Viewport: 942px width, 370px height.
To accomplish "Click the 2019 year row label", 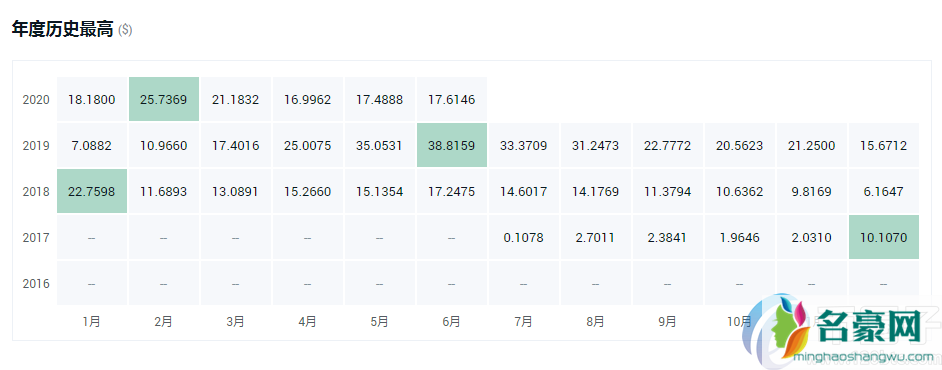I will point(35,145).
